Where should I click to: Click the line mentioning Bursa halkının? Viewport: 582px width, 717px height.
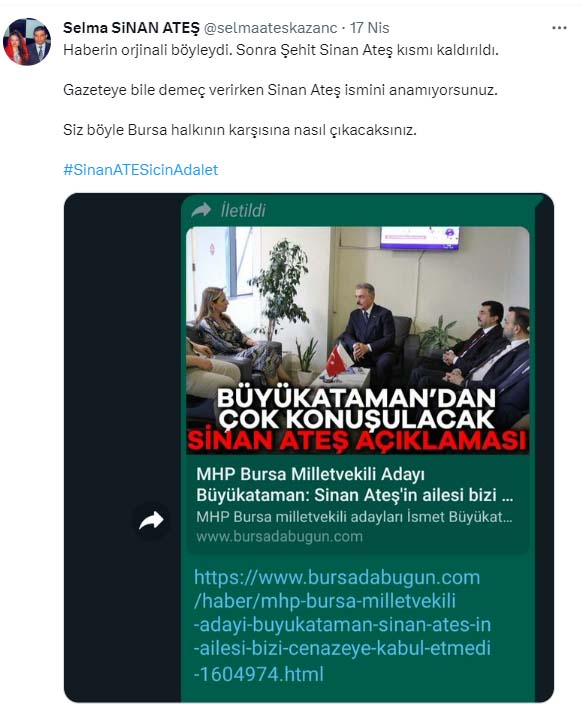pos(240,130)
